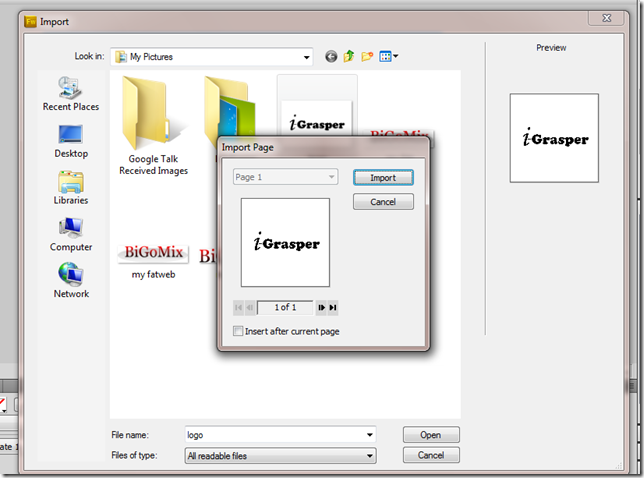The height and width of the screenshot is (478, 644).
Task: Browse the Network location
Action: 71,280
